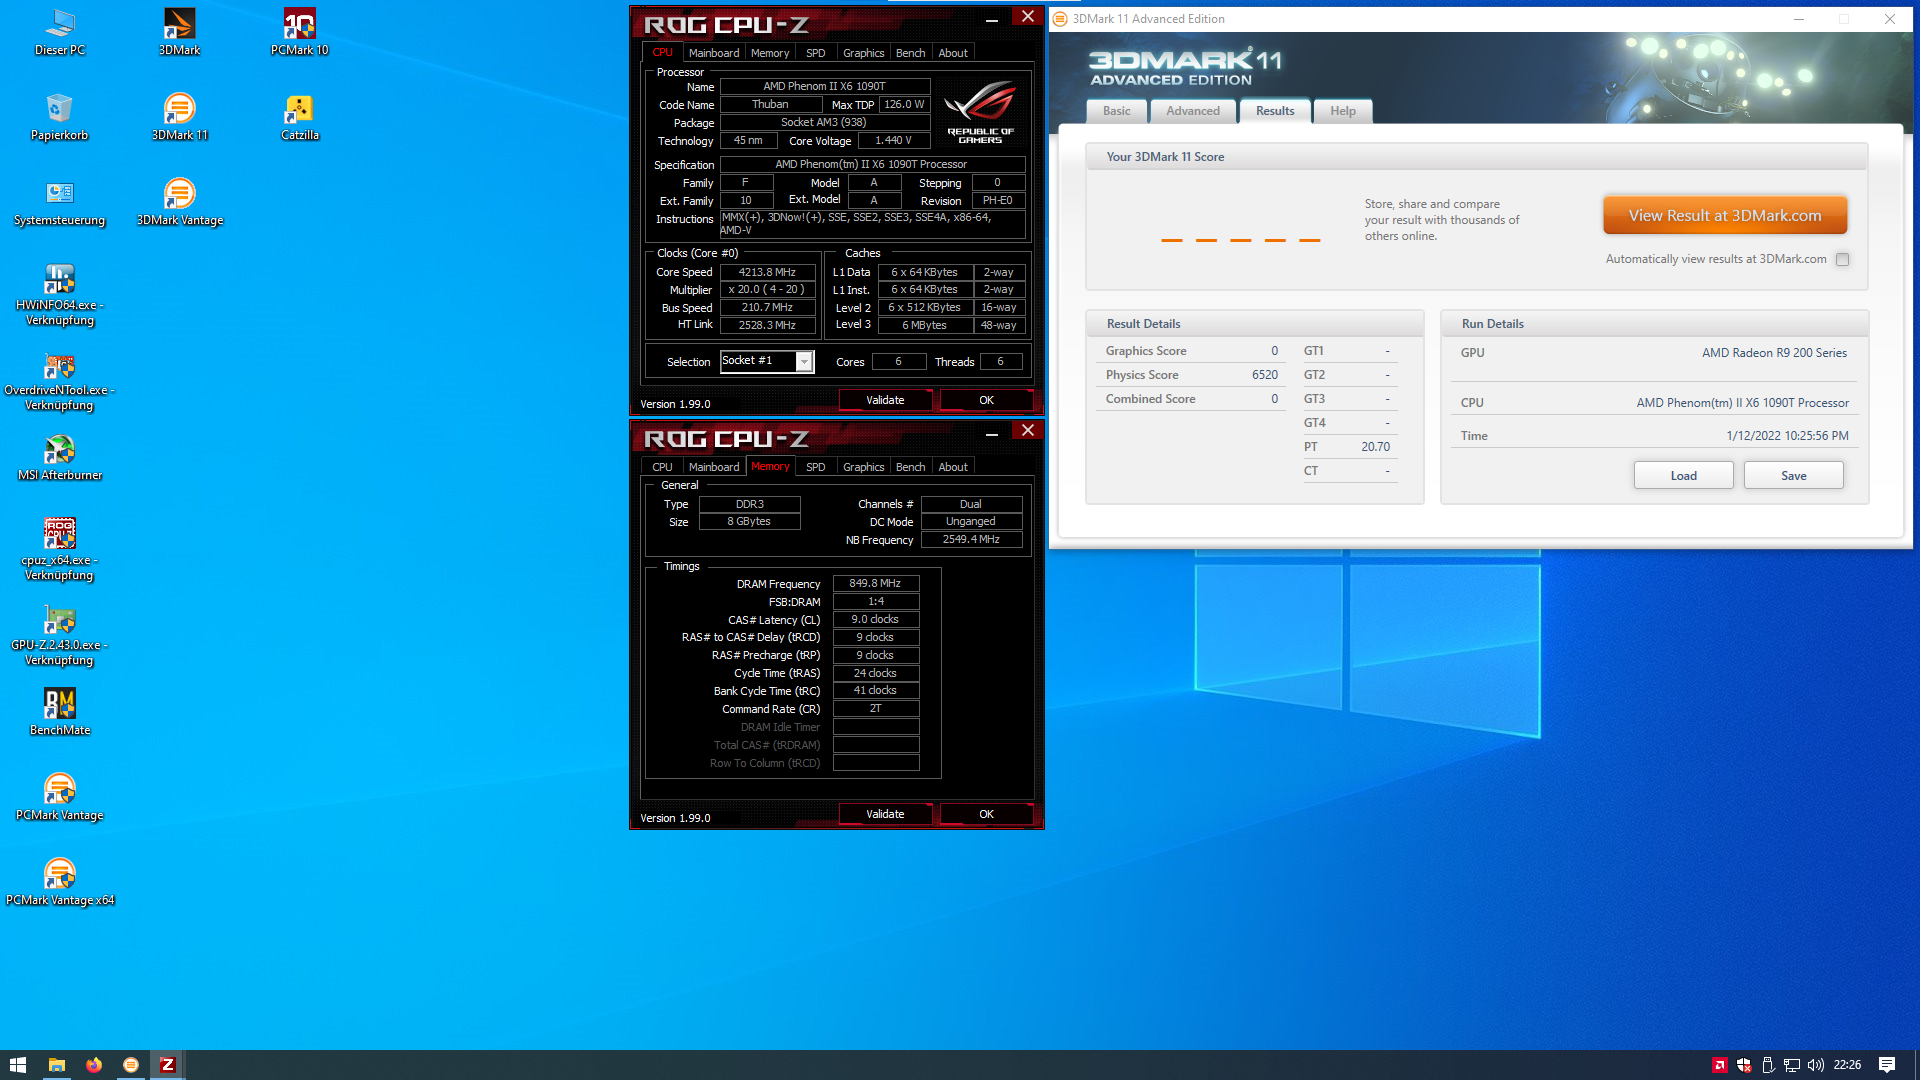Click Validate in top CPU-Z window
This screenshot has height=1080, width=1920.
(x=885, y=400)
